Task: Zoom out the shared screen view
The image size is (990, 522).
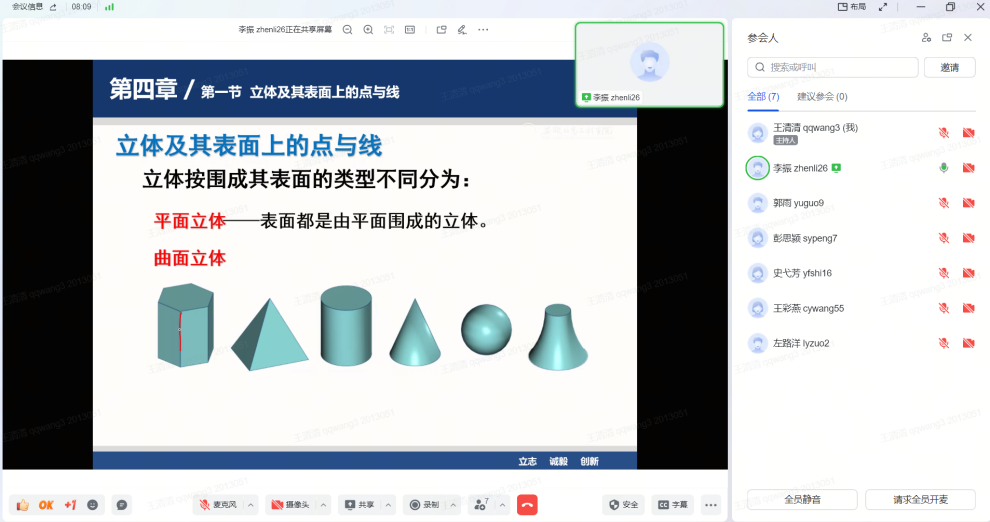Action: coord(347,30)
